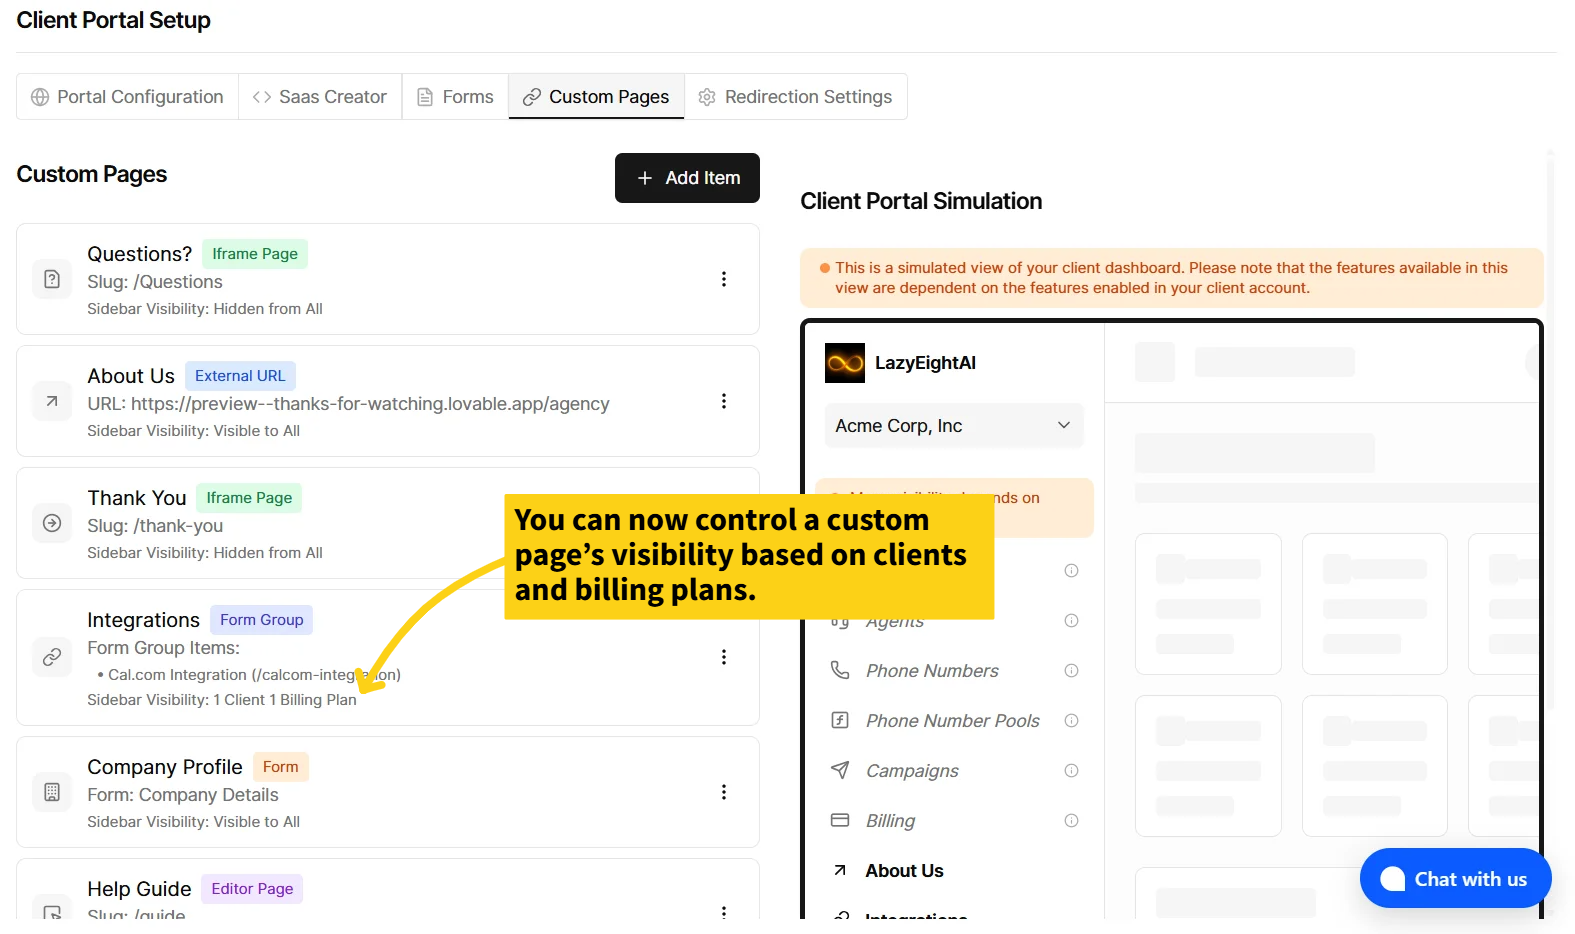Open three-dot menu for About Us
Image resolution: width=1575 pixels, height=934 pixels.
click(724, 401)
